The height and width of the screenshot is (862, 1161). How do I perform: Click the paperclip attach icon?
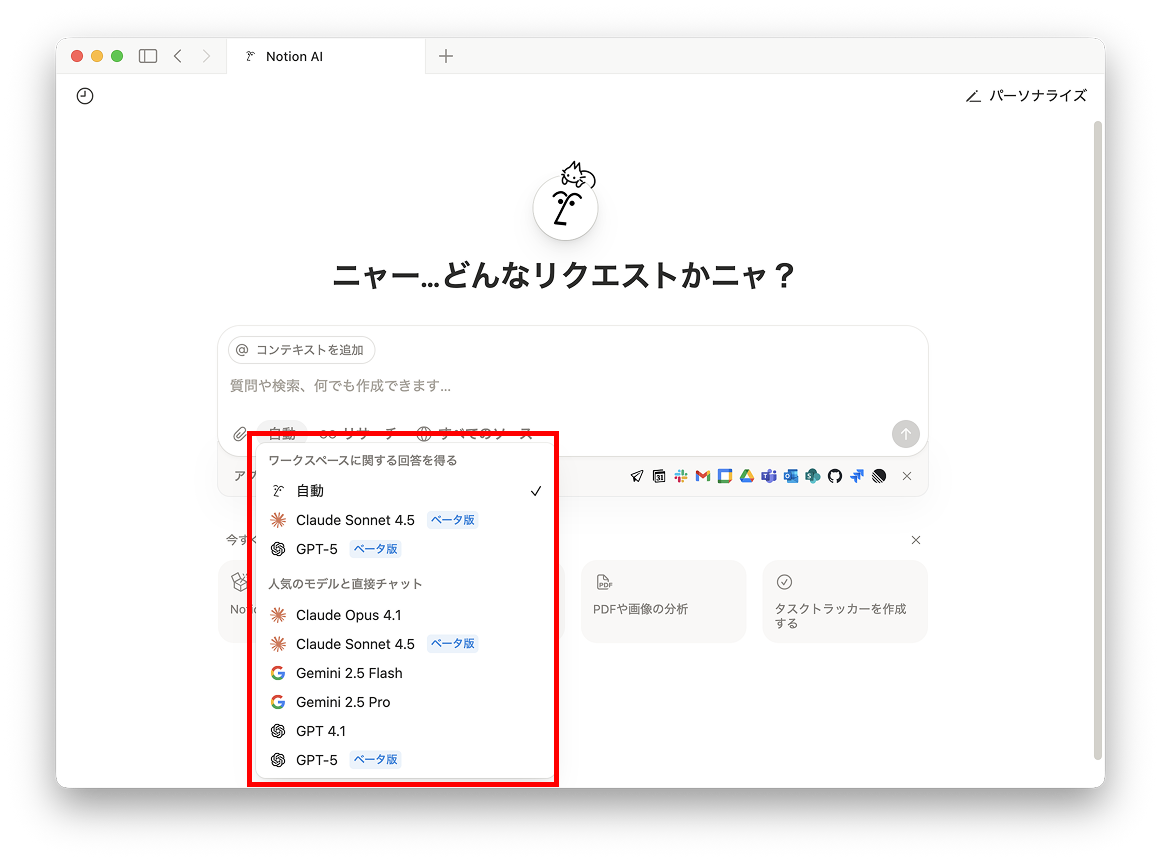[240, 434]
